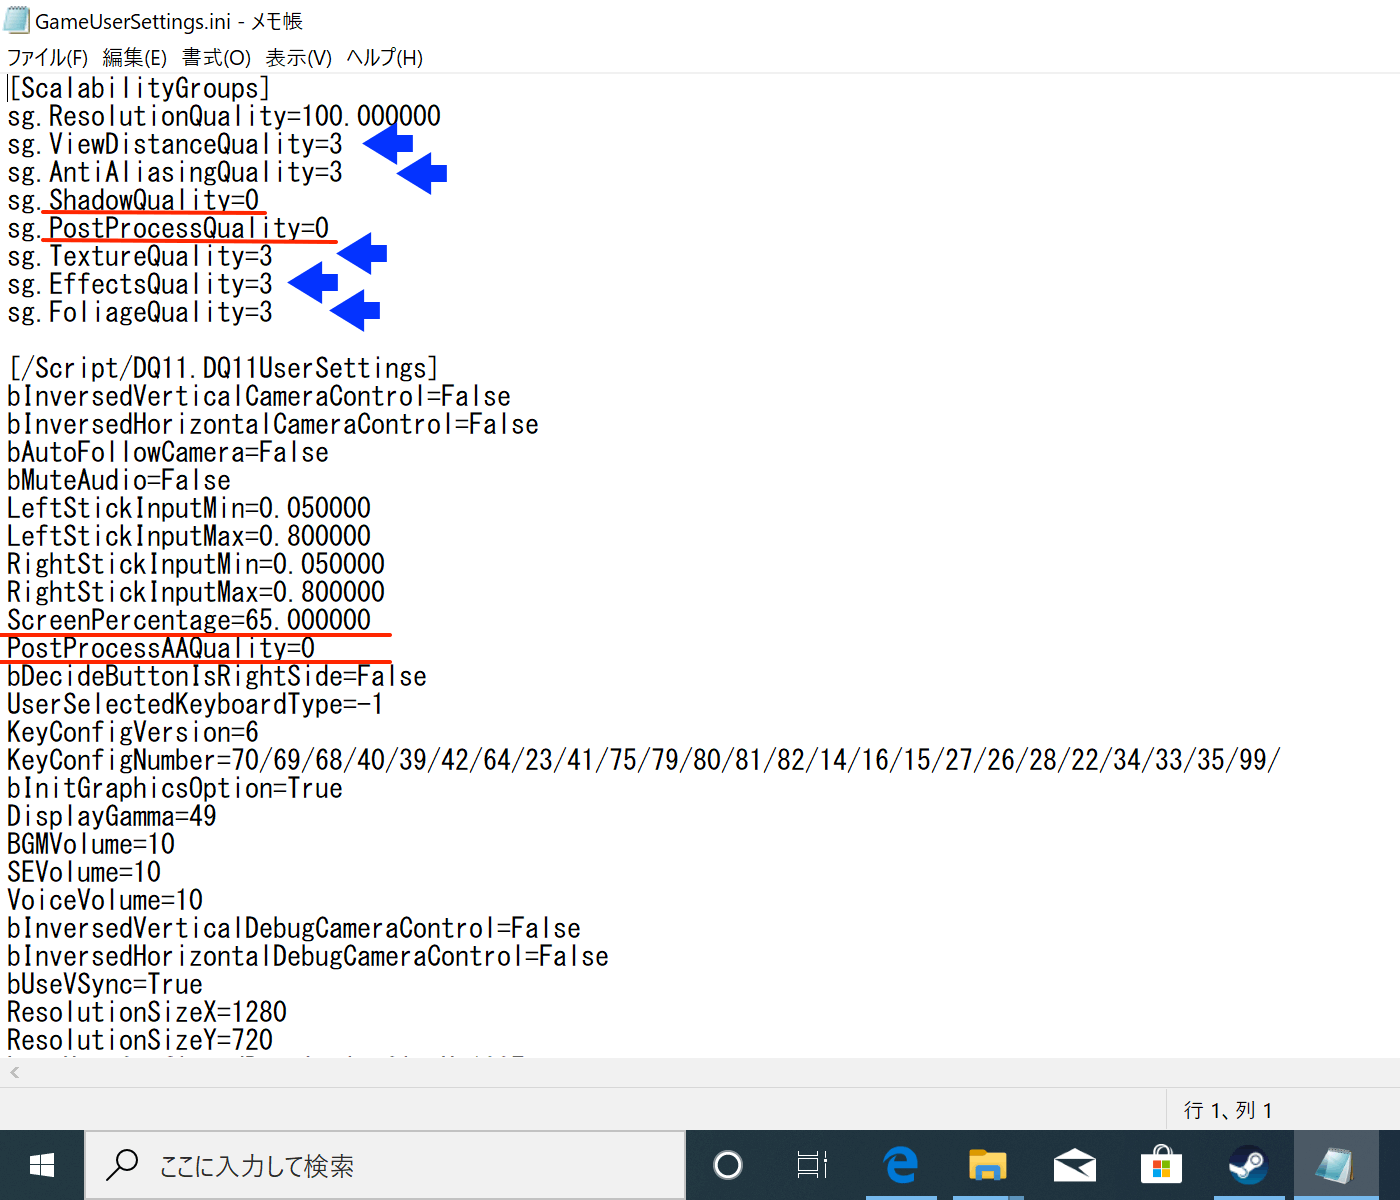Open the Mail app from taskbar
Image resolution: width=1400 pixels, height=1200 pixels.
tap(1074, 1165)
